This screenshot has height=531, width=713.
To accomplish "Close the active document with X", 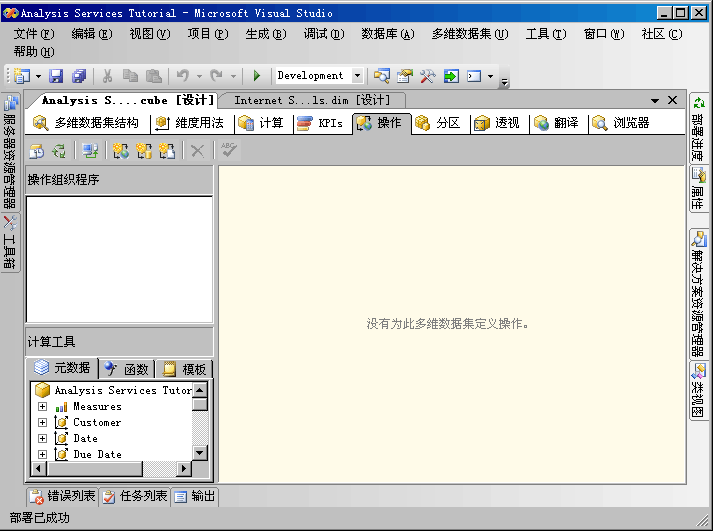I will [x=673, y=100].
